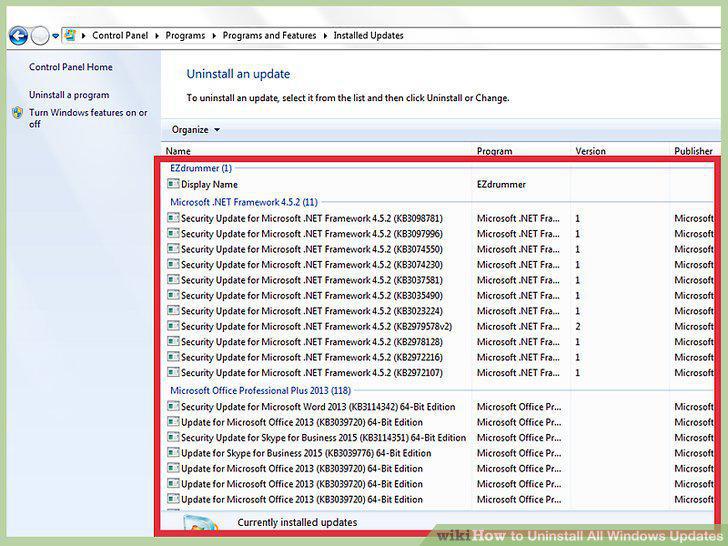Click icon of KB3097996 update
728x546 pixels.
coord(173,233)
